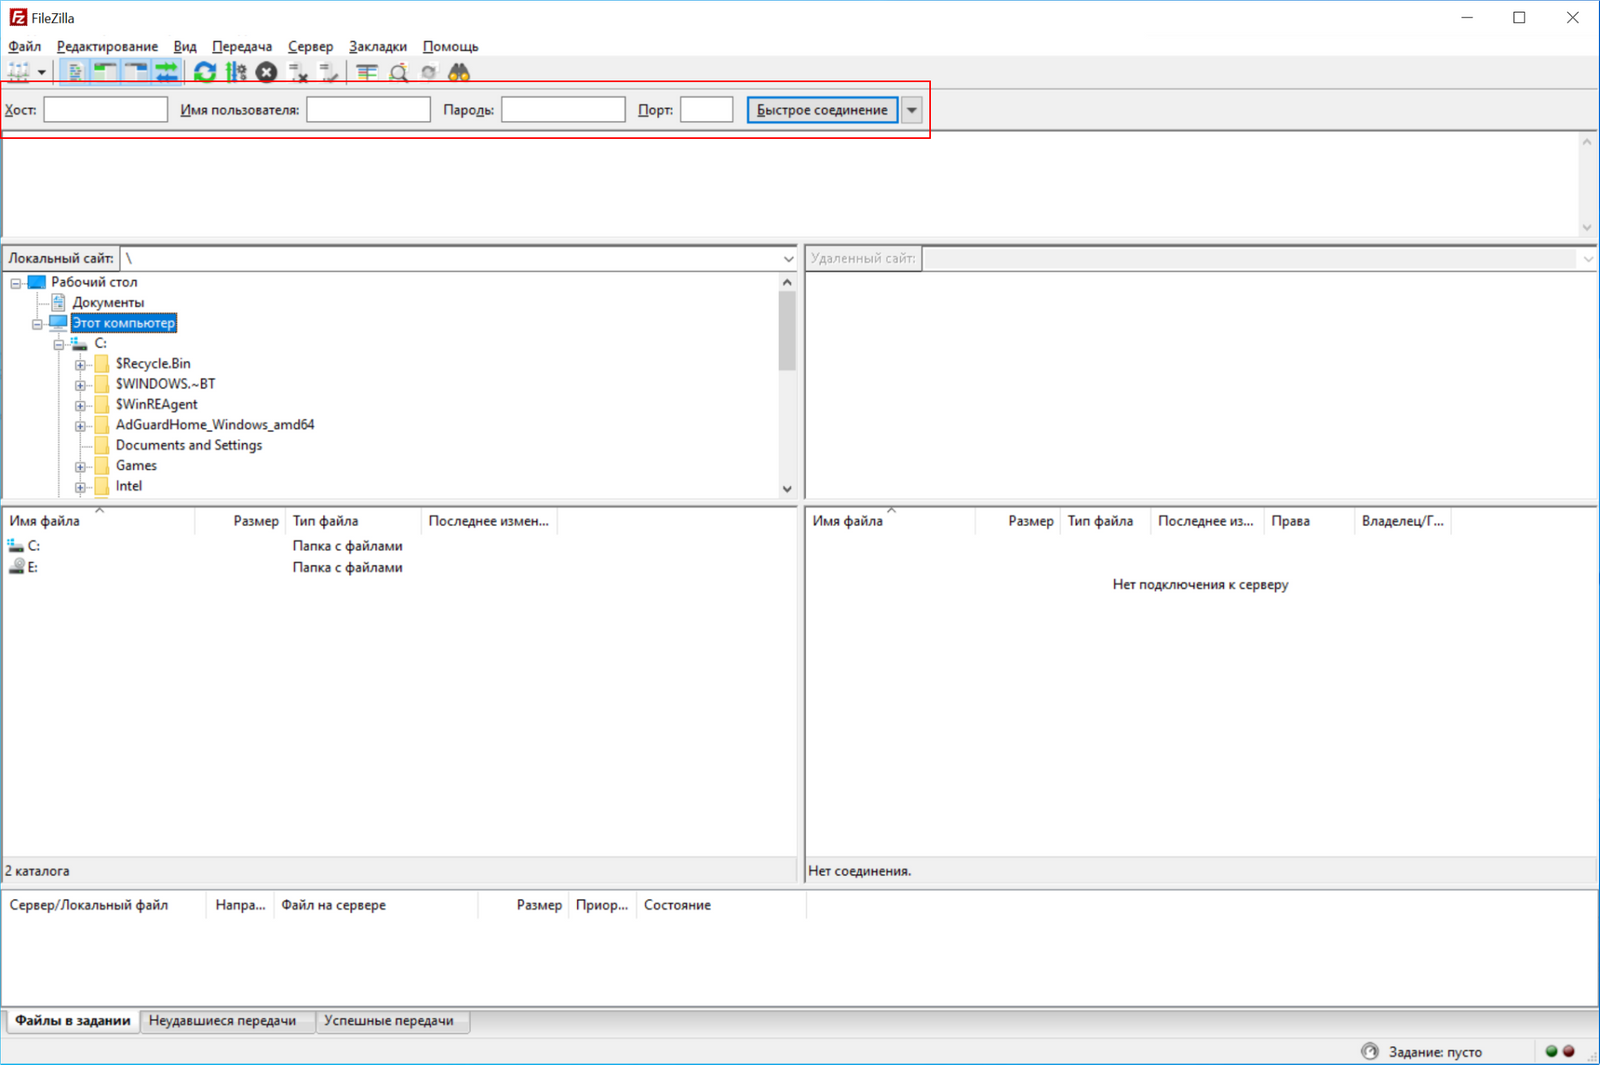Open the Локальный сайт path dropdown

pyautogui.click(x=788, y=259)
